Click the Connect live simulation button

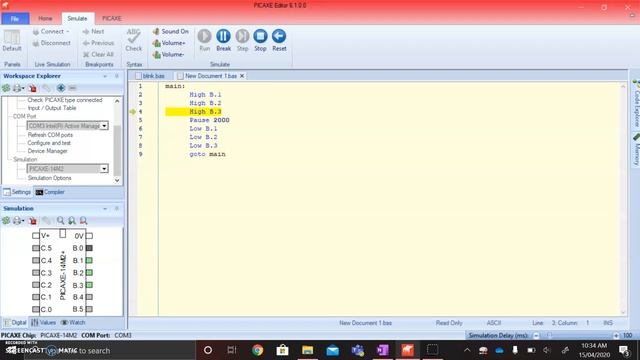(x=51, y=31)
